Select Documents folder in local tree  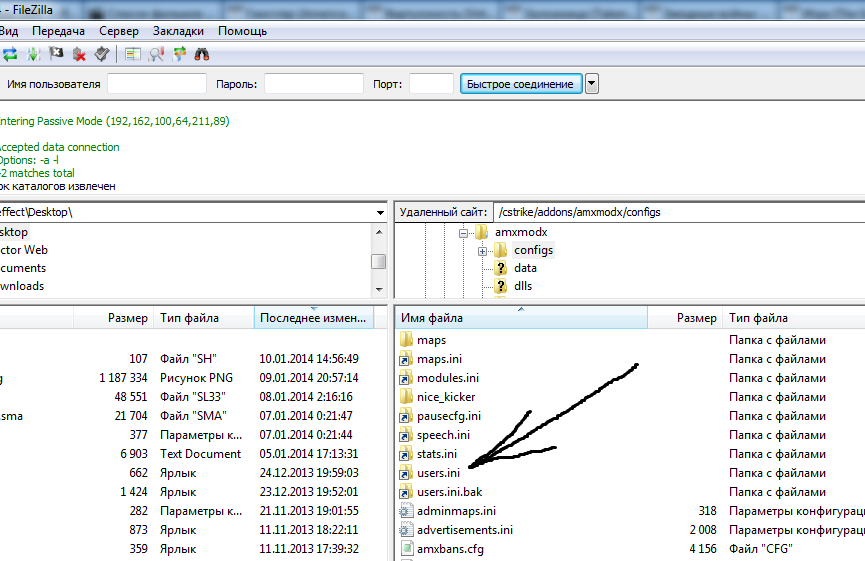[x=23, y=268]
